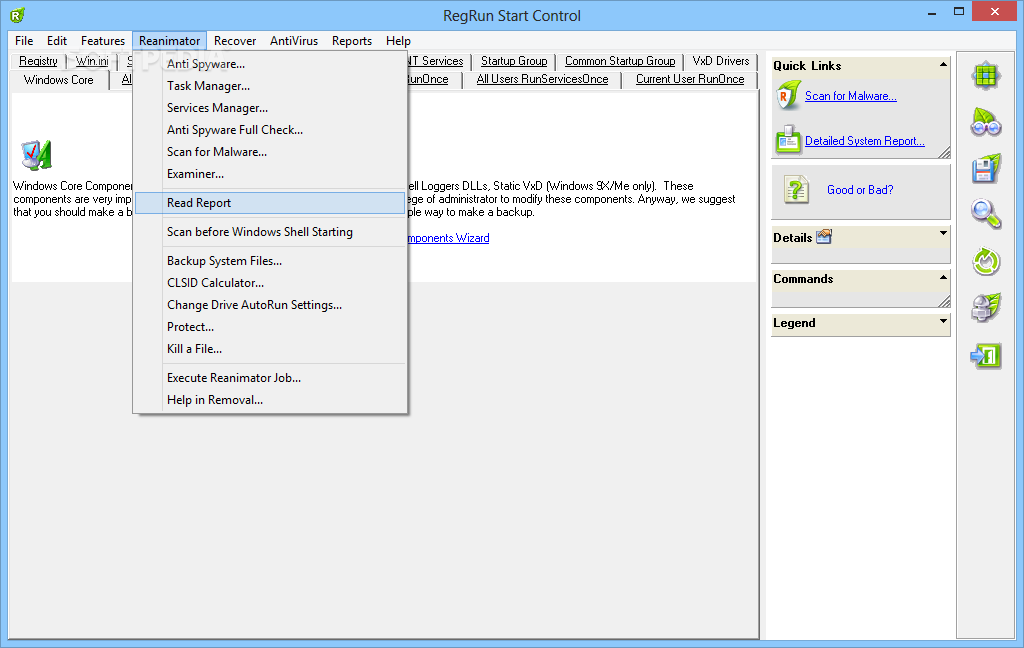Click the shield icon beside Scan for Malware

tap(788, 95)
